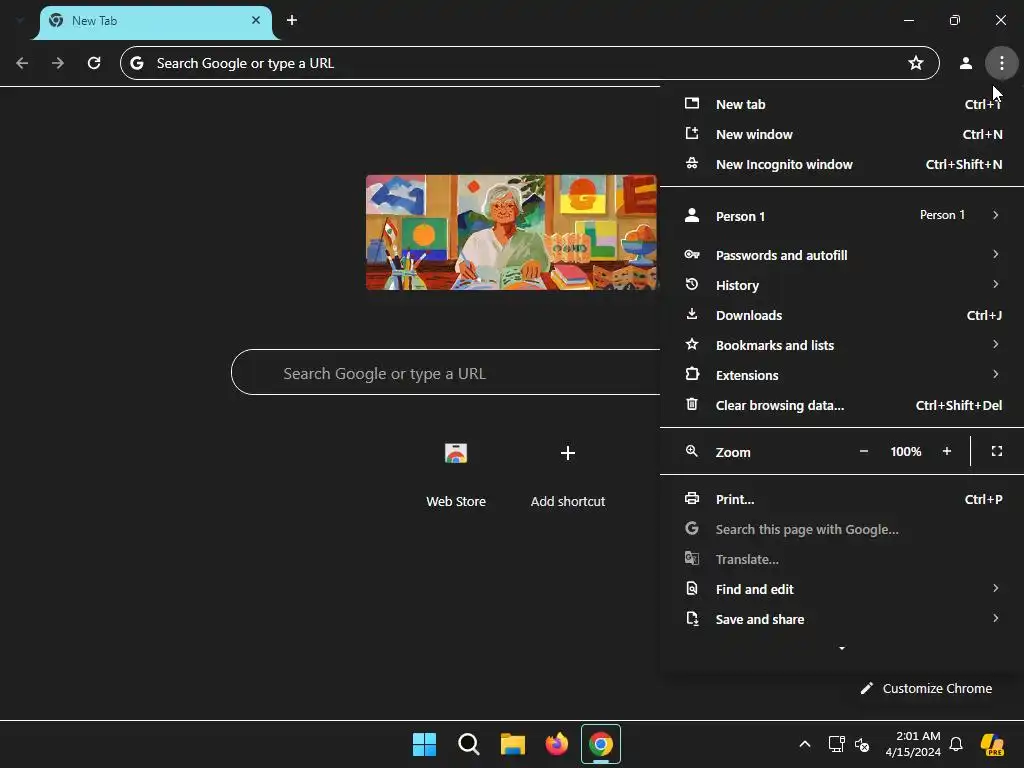Screen dimensions: 1024x768
Task: Choose New tab from menu
Action: (x=842, y=104)
